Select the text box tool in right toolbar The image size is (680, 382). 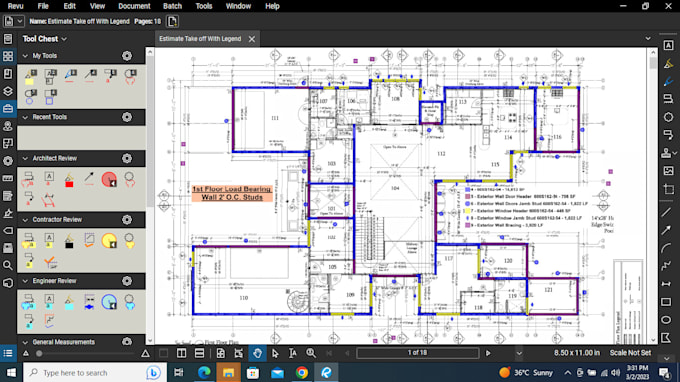coord(668,46)
